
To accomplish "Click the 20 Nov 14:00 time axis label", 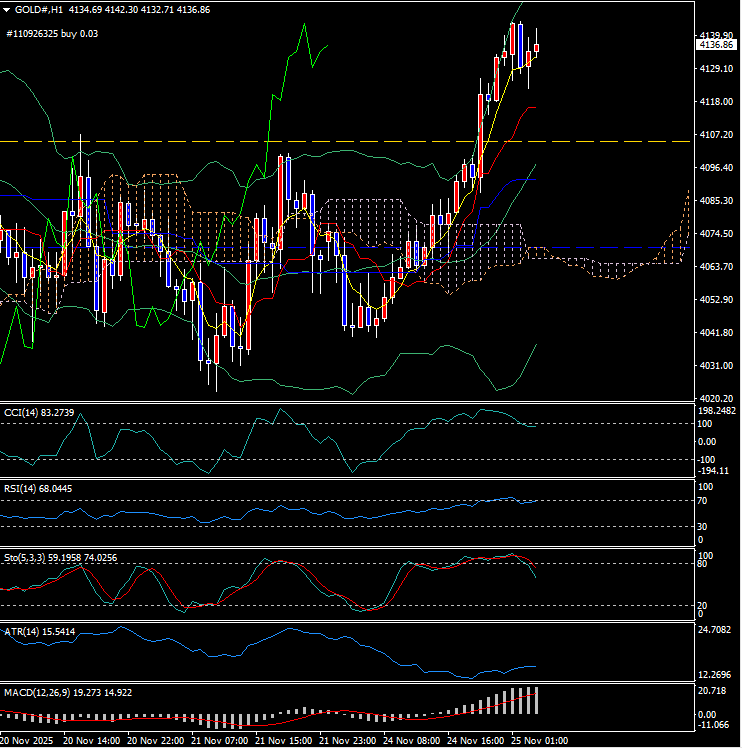I will [x=91, y=740].
